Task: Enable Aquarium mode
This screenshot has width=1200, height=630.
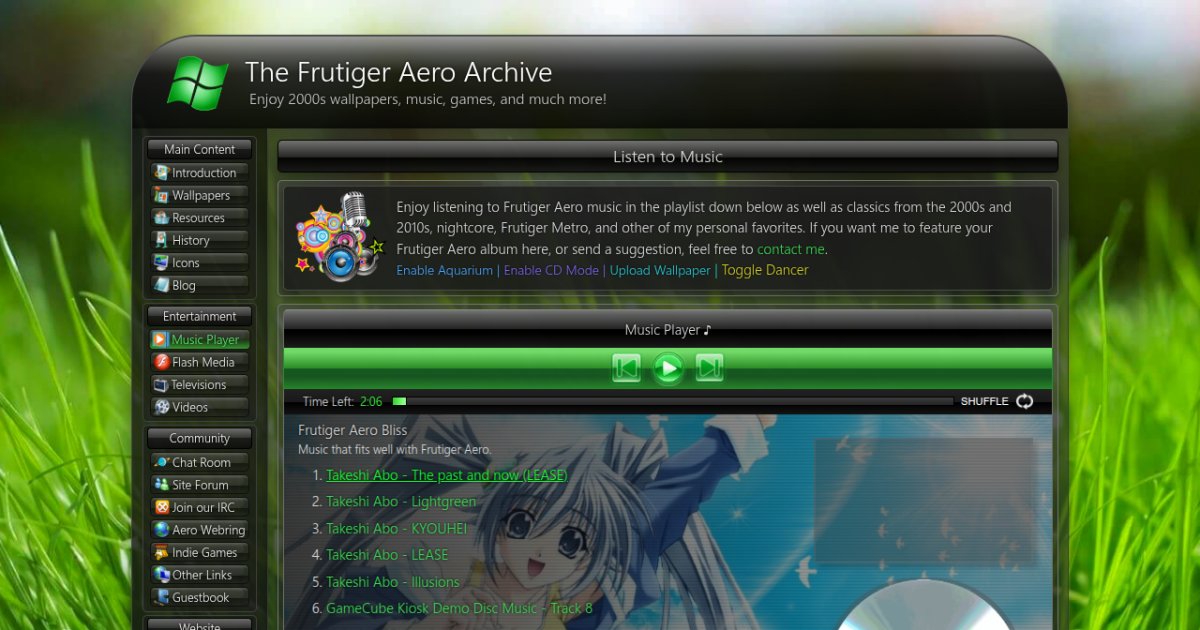Action: tap(444, 270)
